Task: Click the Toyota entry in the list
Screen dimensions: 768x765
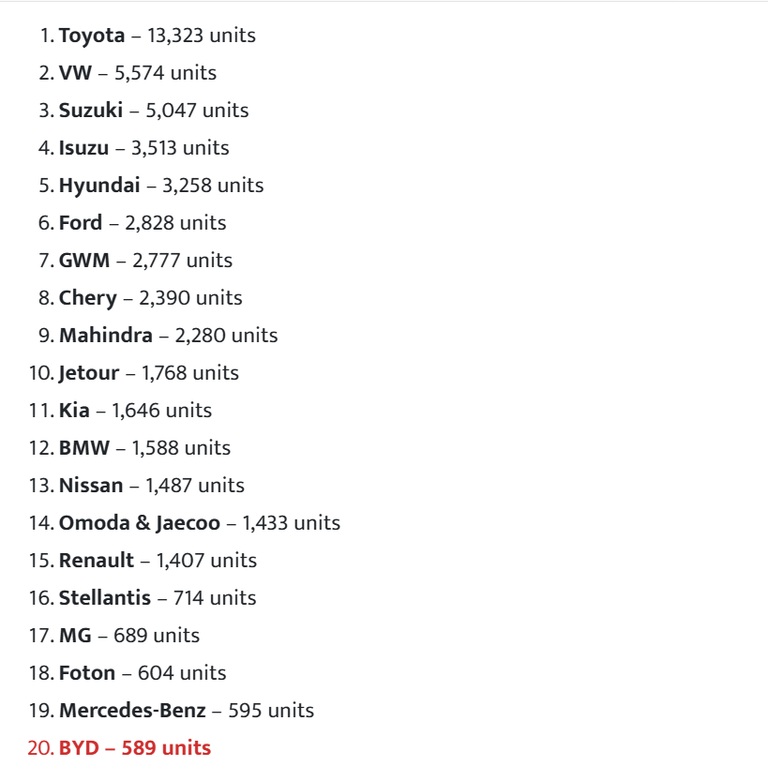Action: [92, 36]
